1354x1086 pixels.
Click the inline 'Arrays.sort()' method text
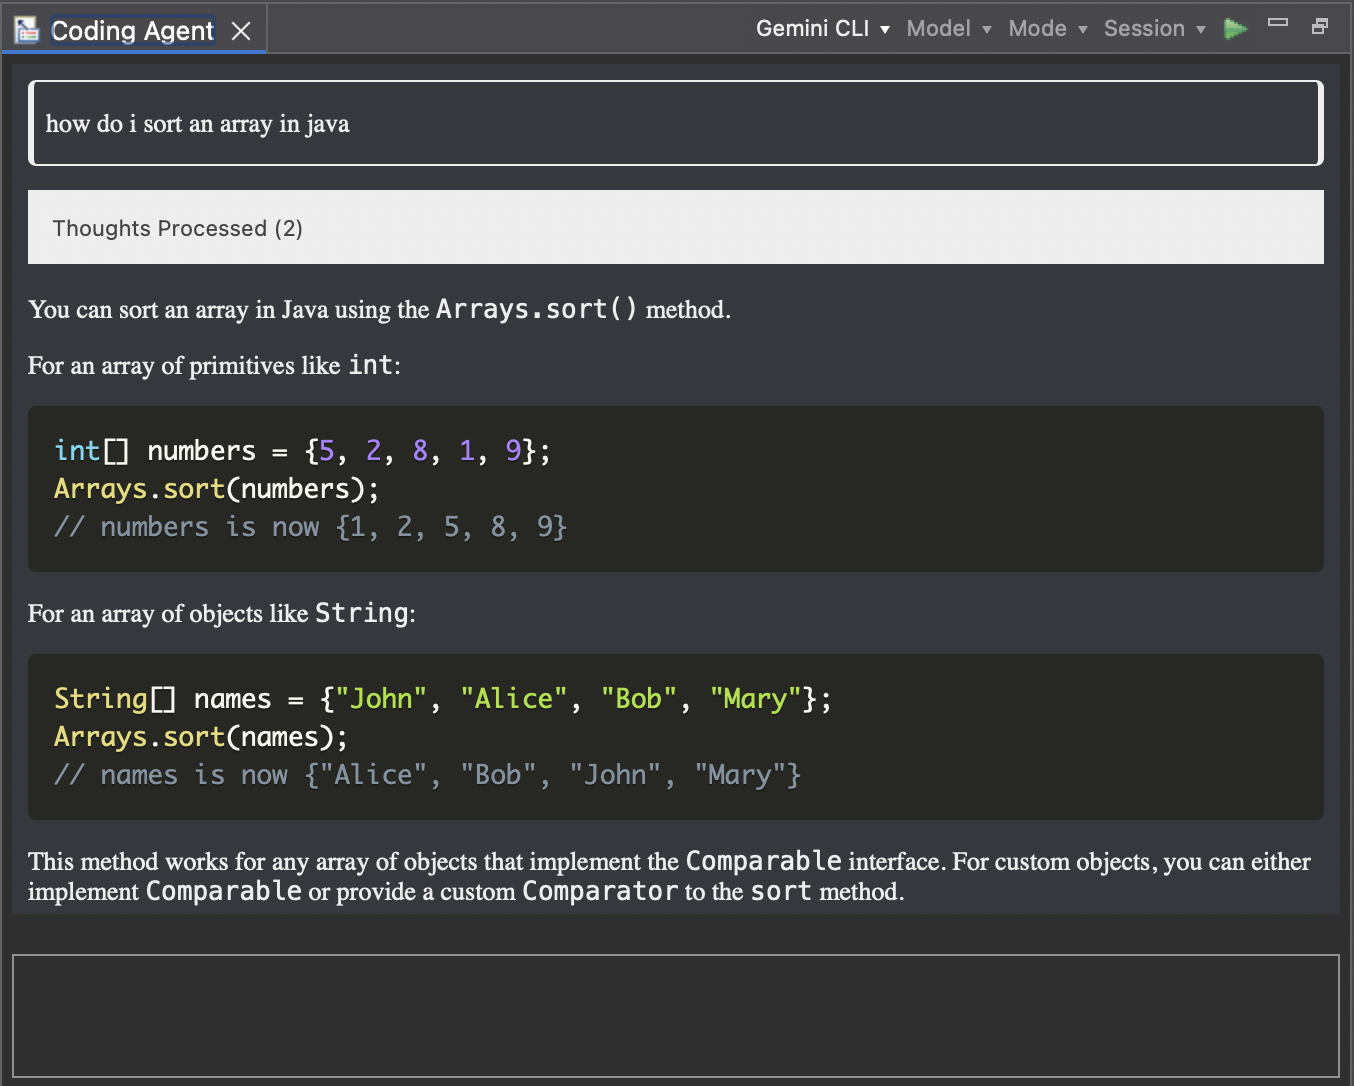[x=536, y=309]
